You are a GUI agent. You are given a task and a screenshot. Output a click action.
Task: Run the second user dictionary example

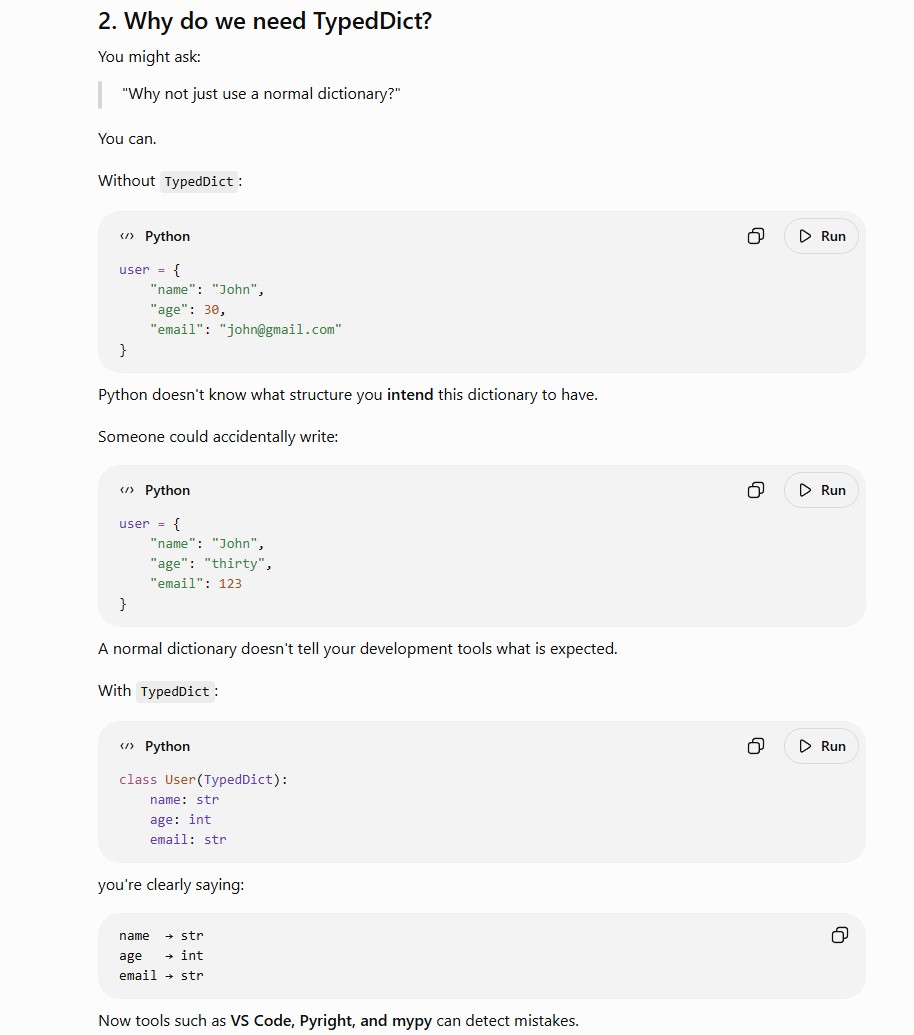[821, 490]
